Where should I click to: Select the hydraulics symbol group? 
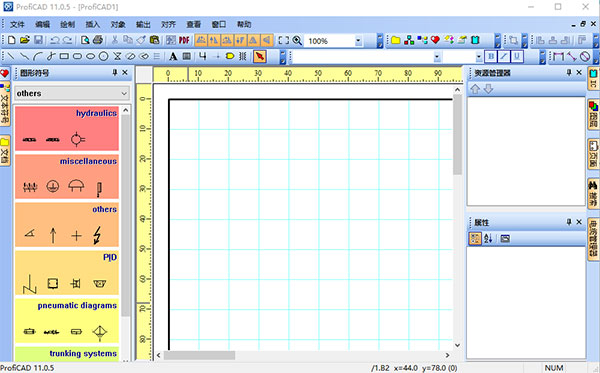[x=67, y=129]
